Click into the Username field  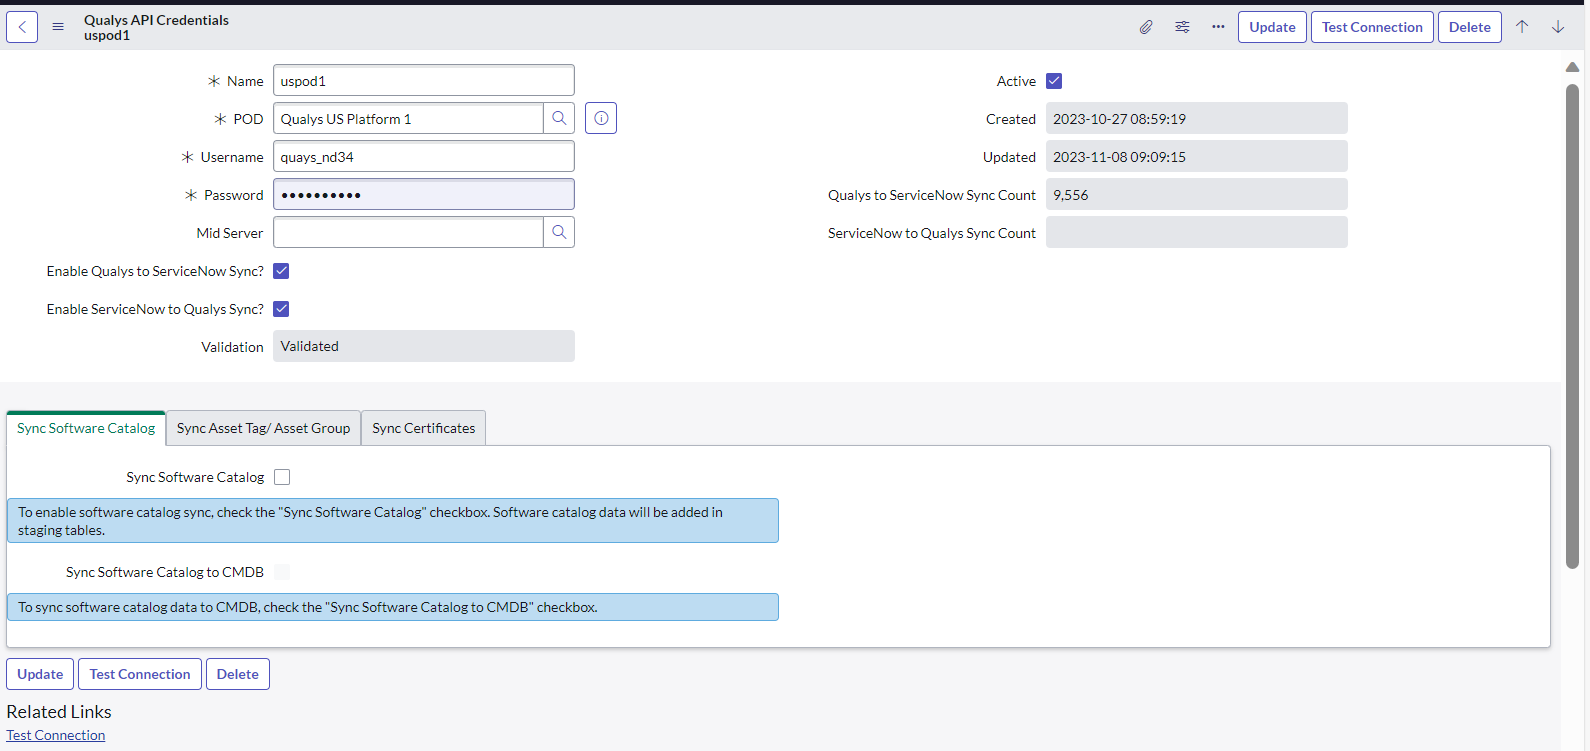(424, 156)
